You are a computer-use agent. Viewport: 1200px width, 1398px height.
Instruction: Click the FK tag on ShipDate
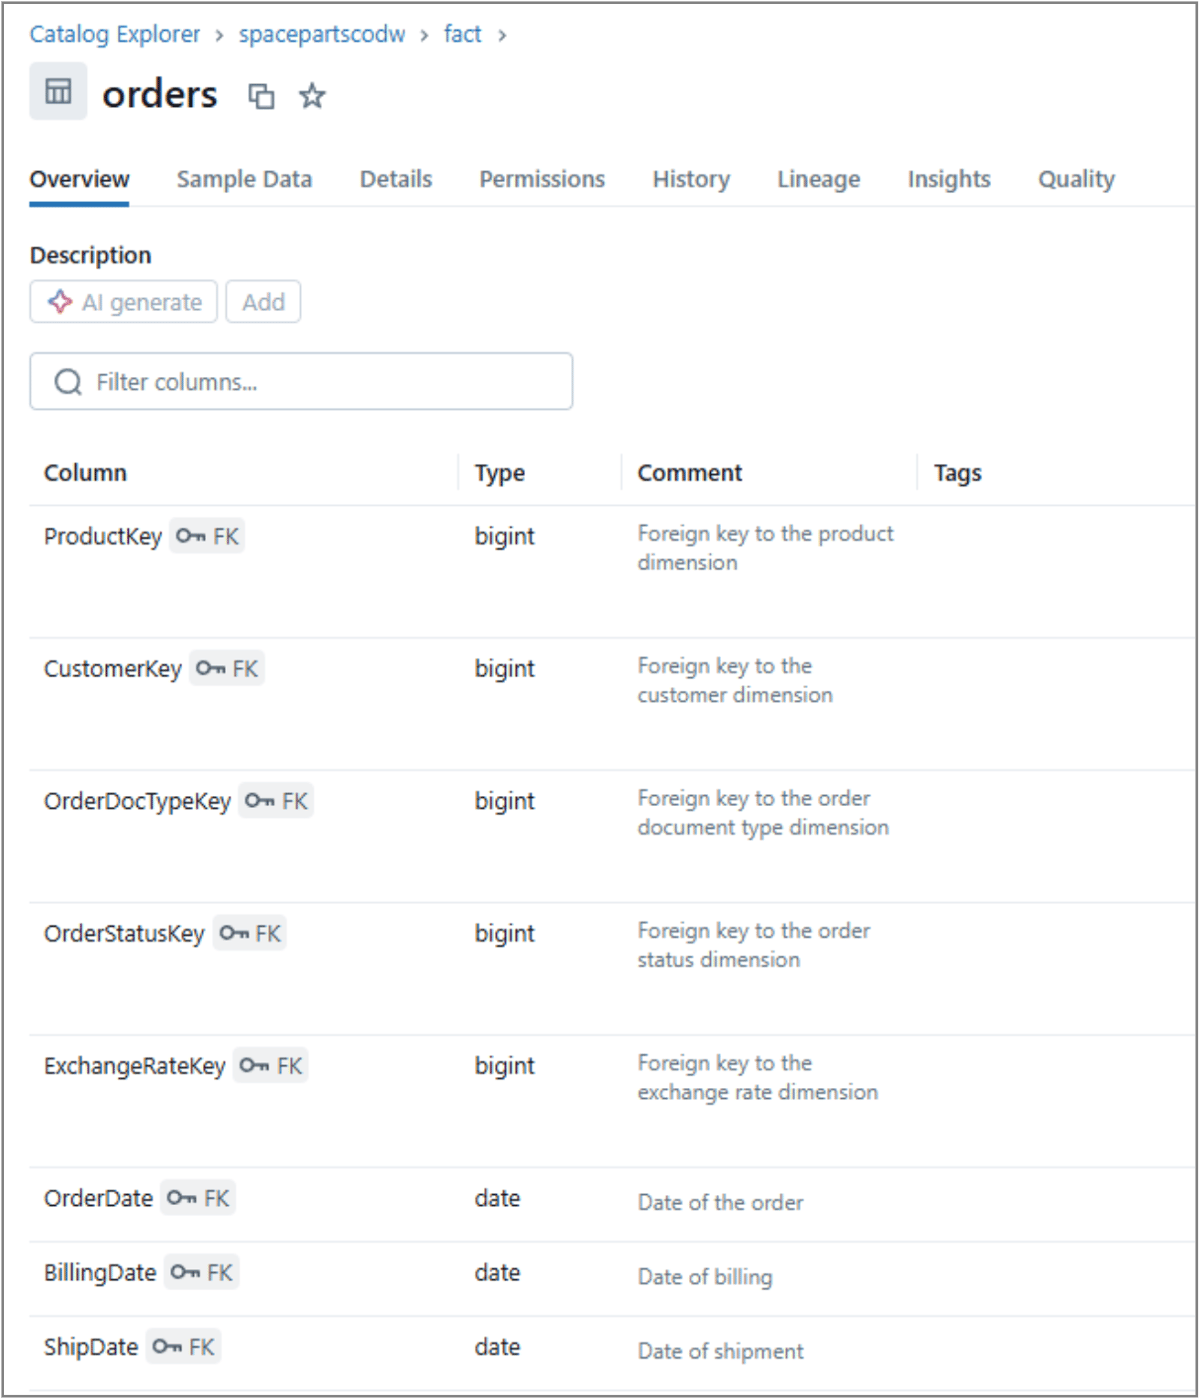(183, 1346)
